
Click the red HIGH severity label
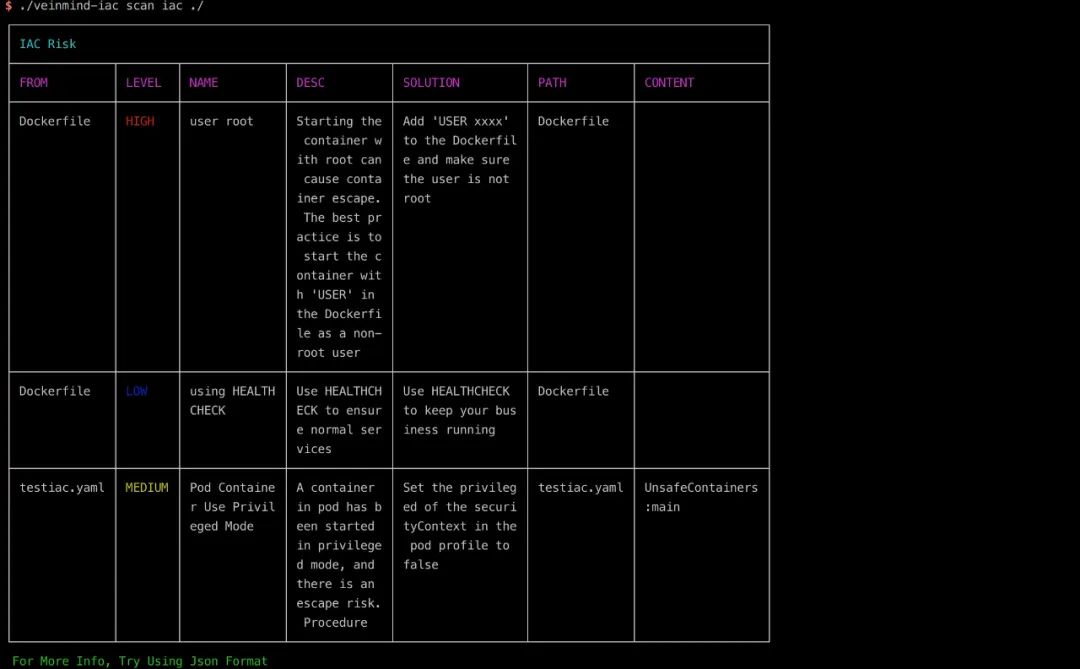coord(140,121)
